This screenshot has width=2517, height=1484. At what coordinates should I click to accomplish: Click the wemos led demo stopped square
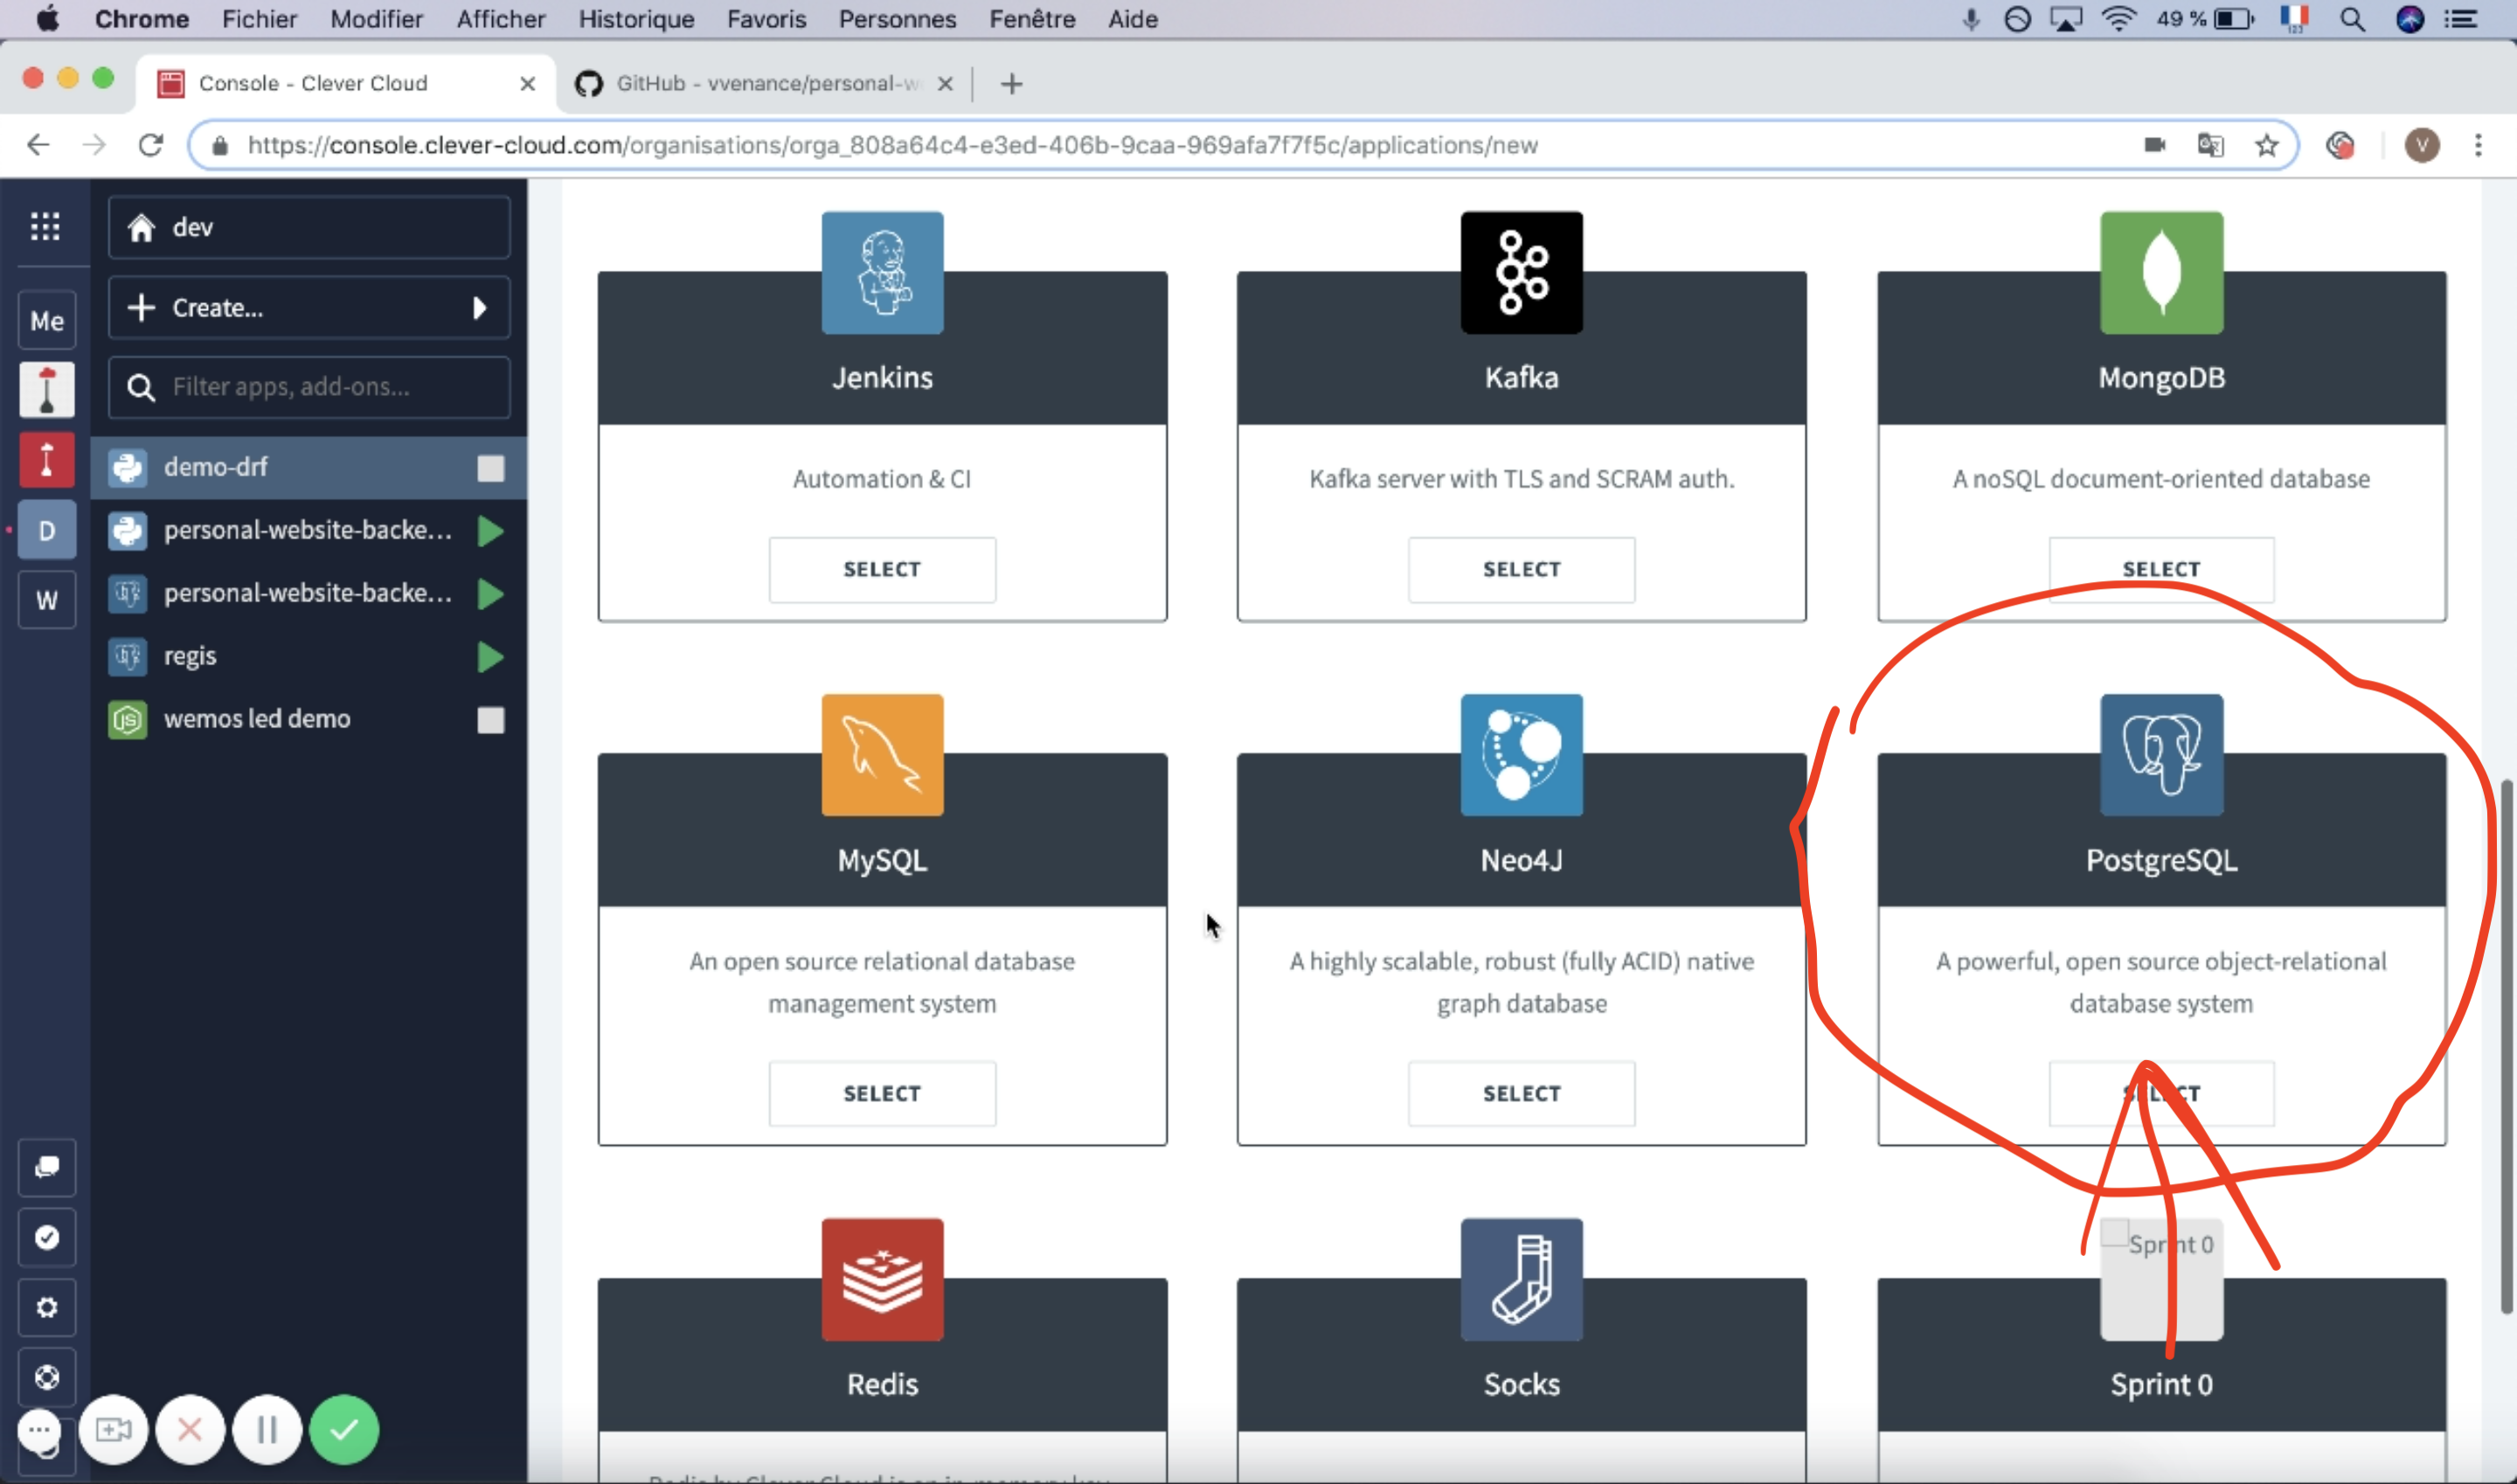490,719
